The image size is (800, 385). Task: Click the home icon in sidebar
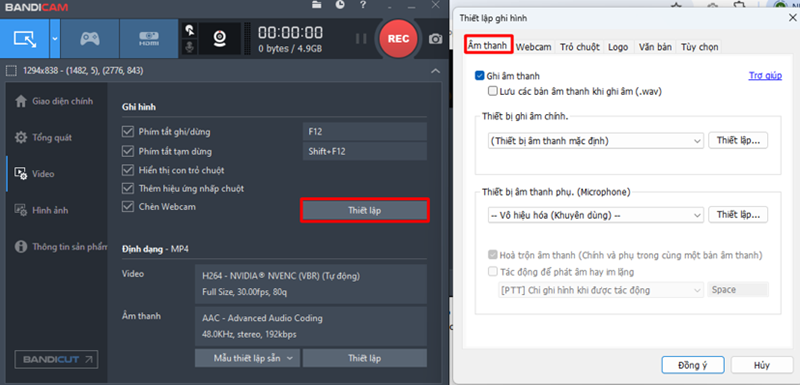pos(21,101)
